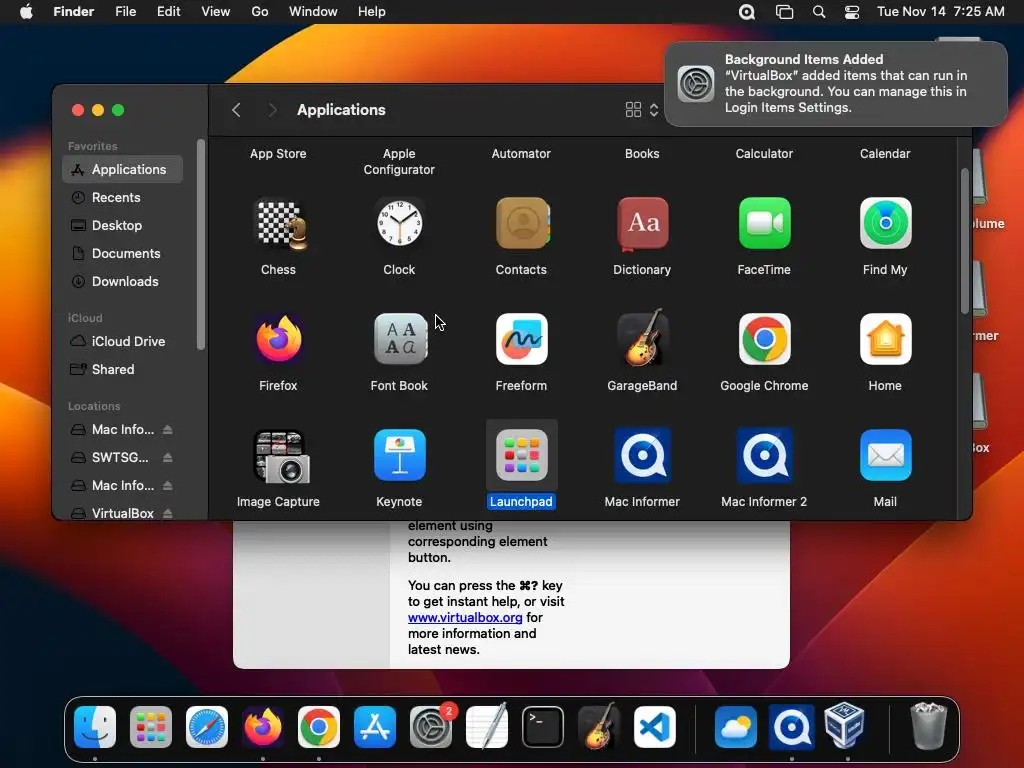
Task: Open the Edit menu
Action: tap(168, 12)
